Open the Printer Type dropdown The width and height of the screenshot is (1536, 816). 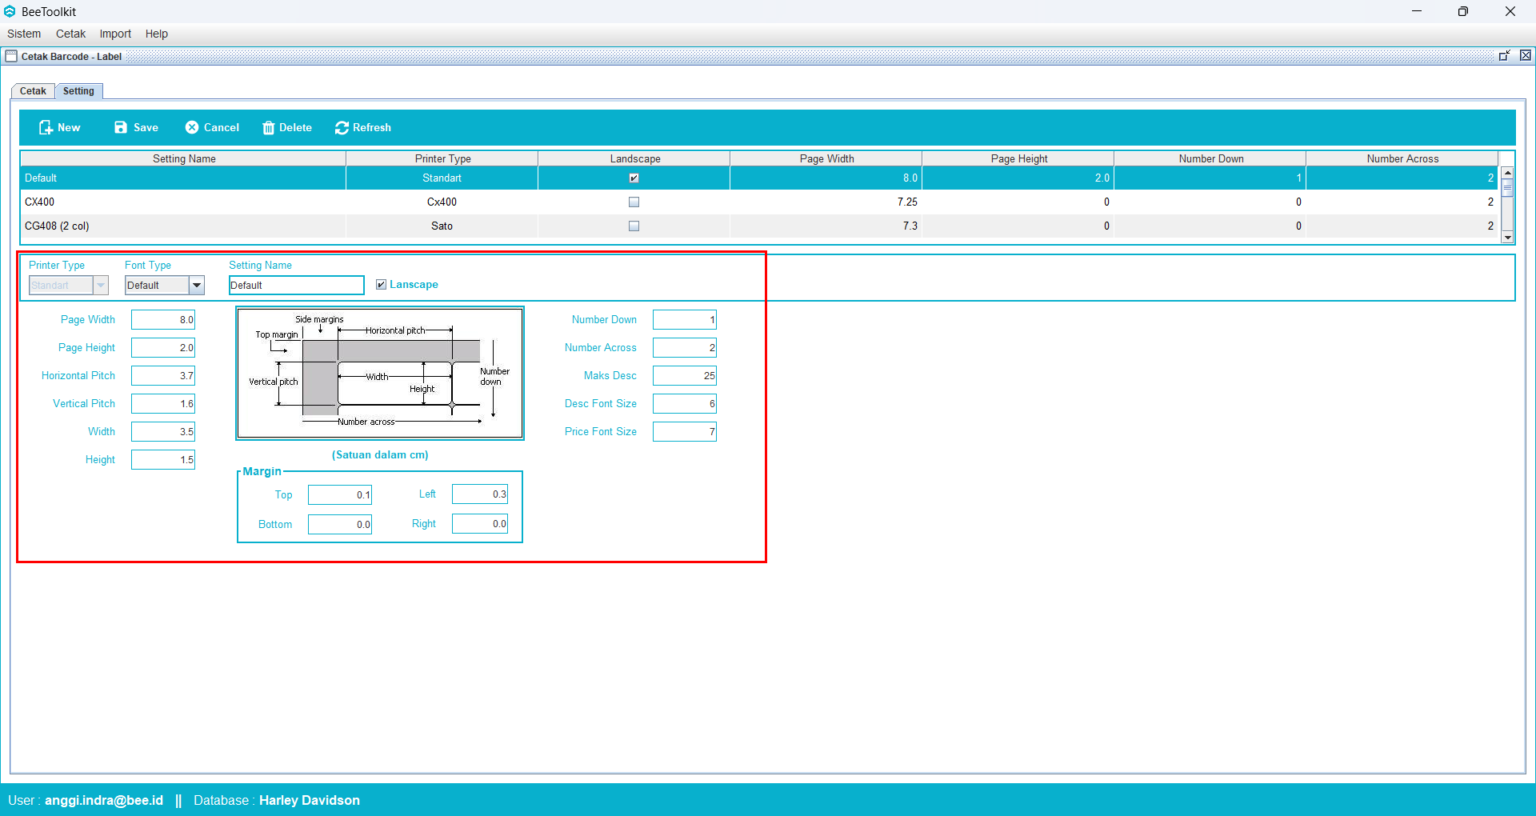(100, 286)
